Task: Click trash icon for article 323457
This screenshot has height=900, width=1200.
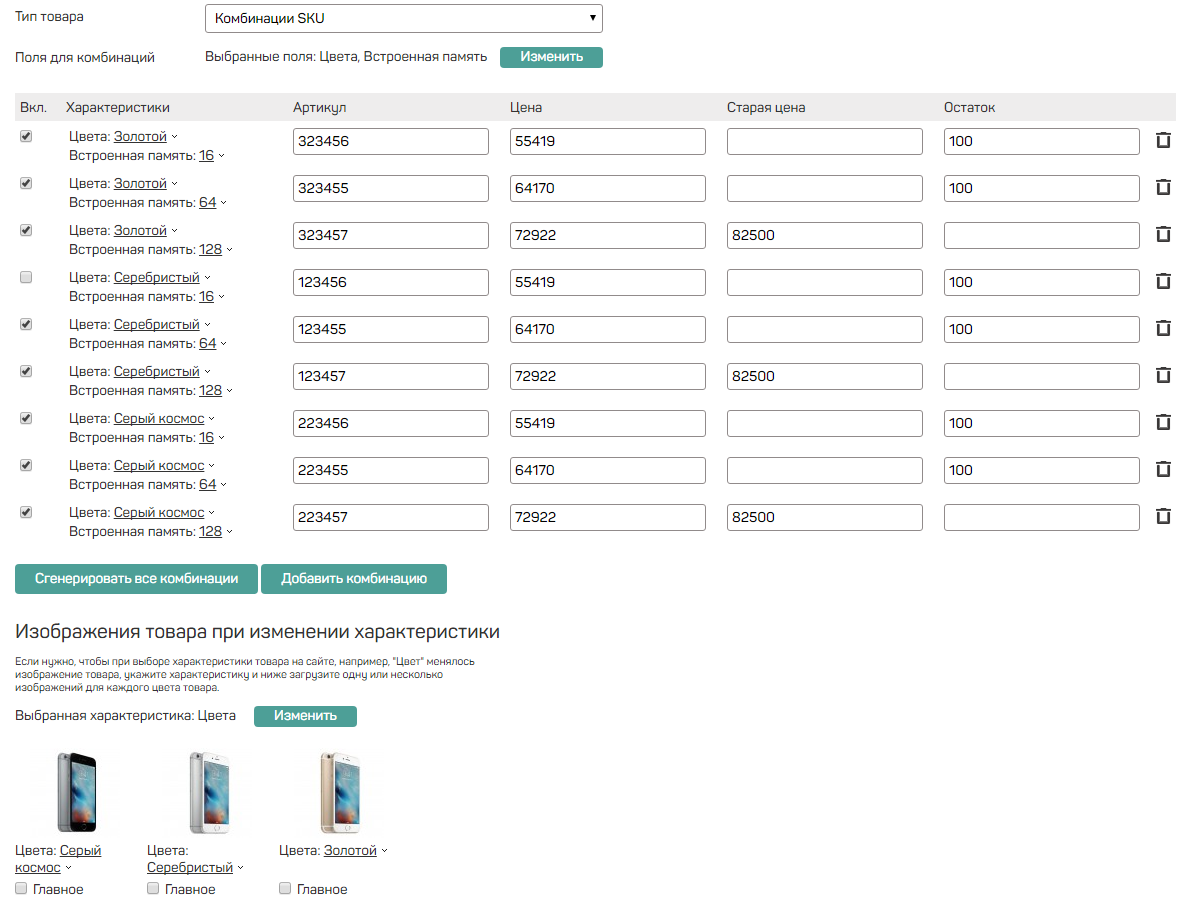Action: coord(1163,235)
